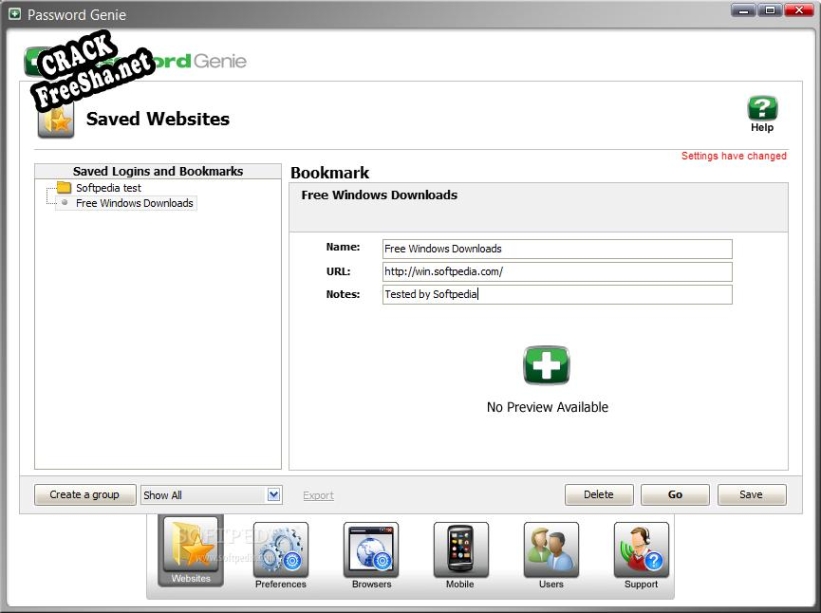This screenshot has width=821, height=613.
Task: Click the Export link
Action: (318, 496)
